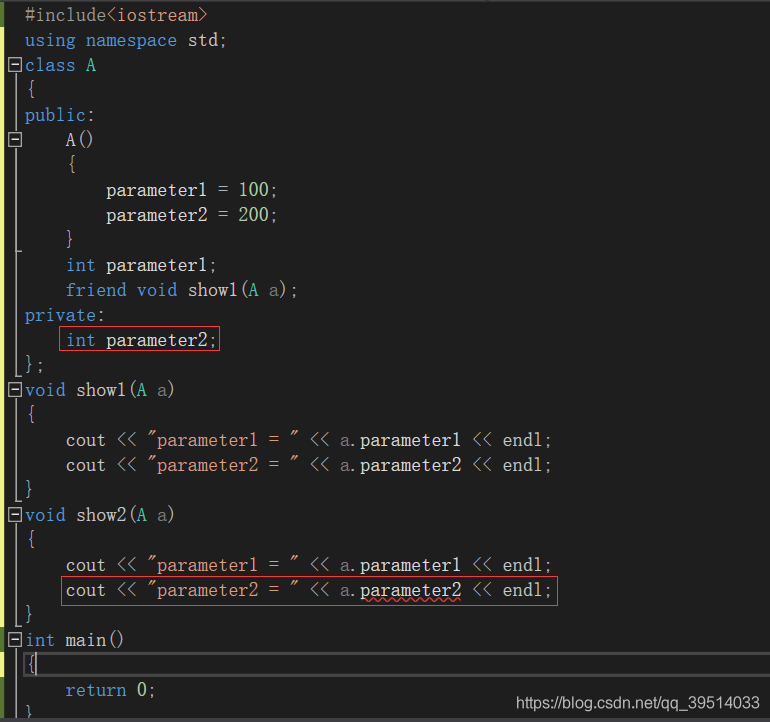Click underlined a.parameter2 error in show2

coord(400,590)
